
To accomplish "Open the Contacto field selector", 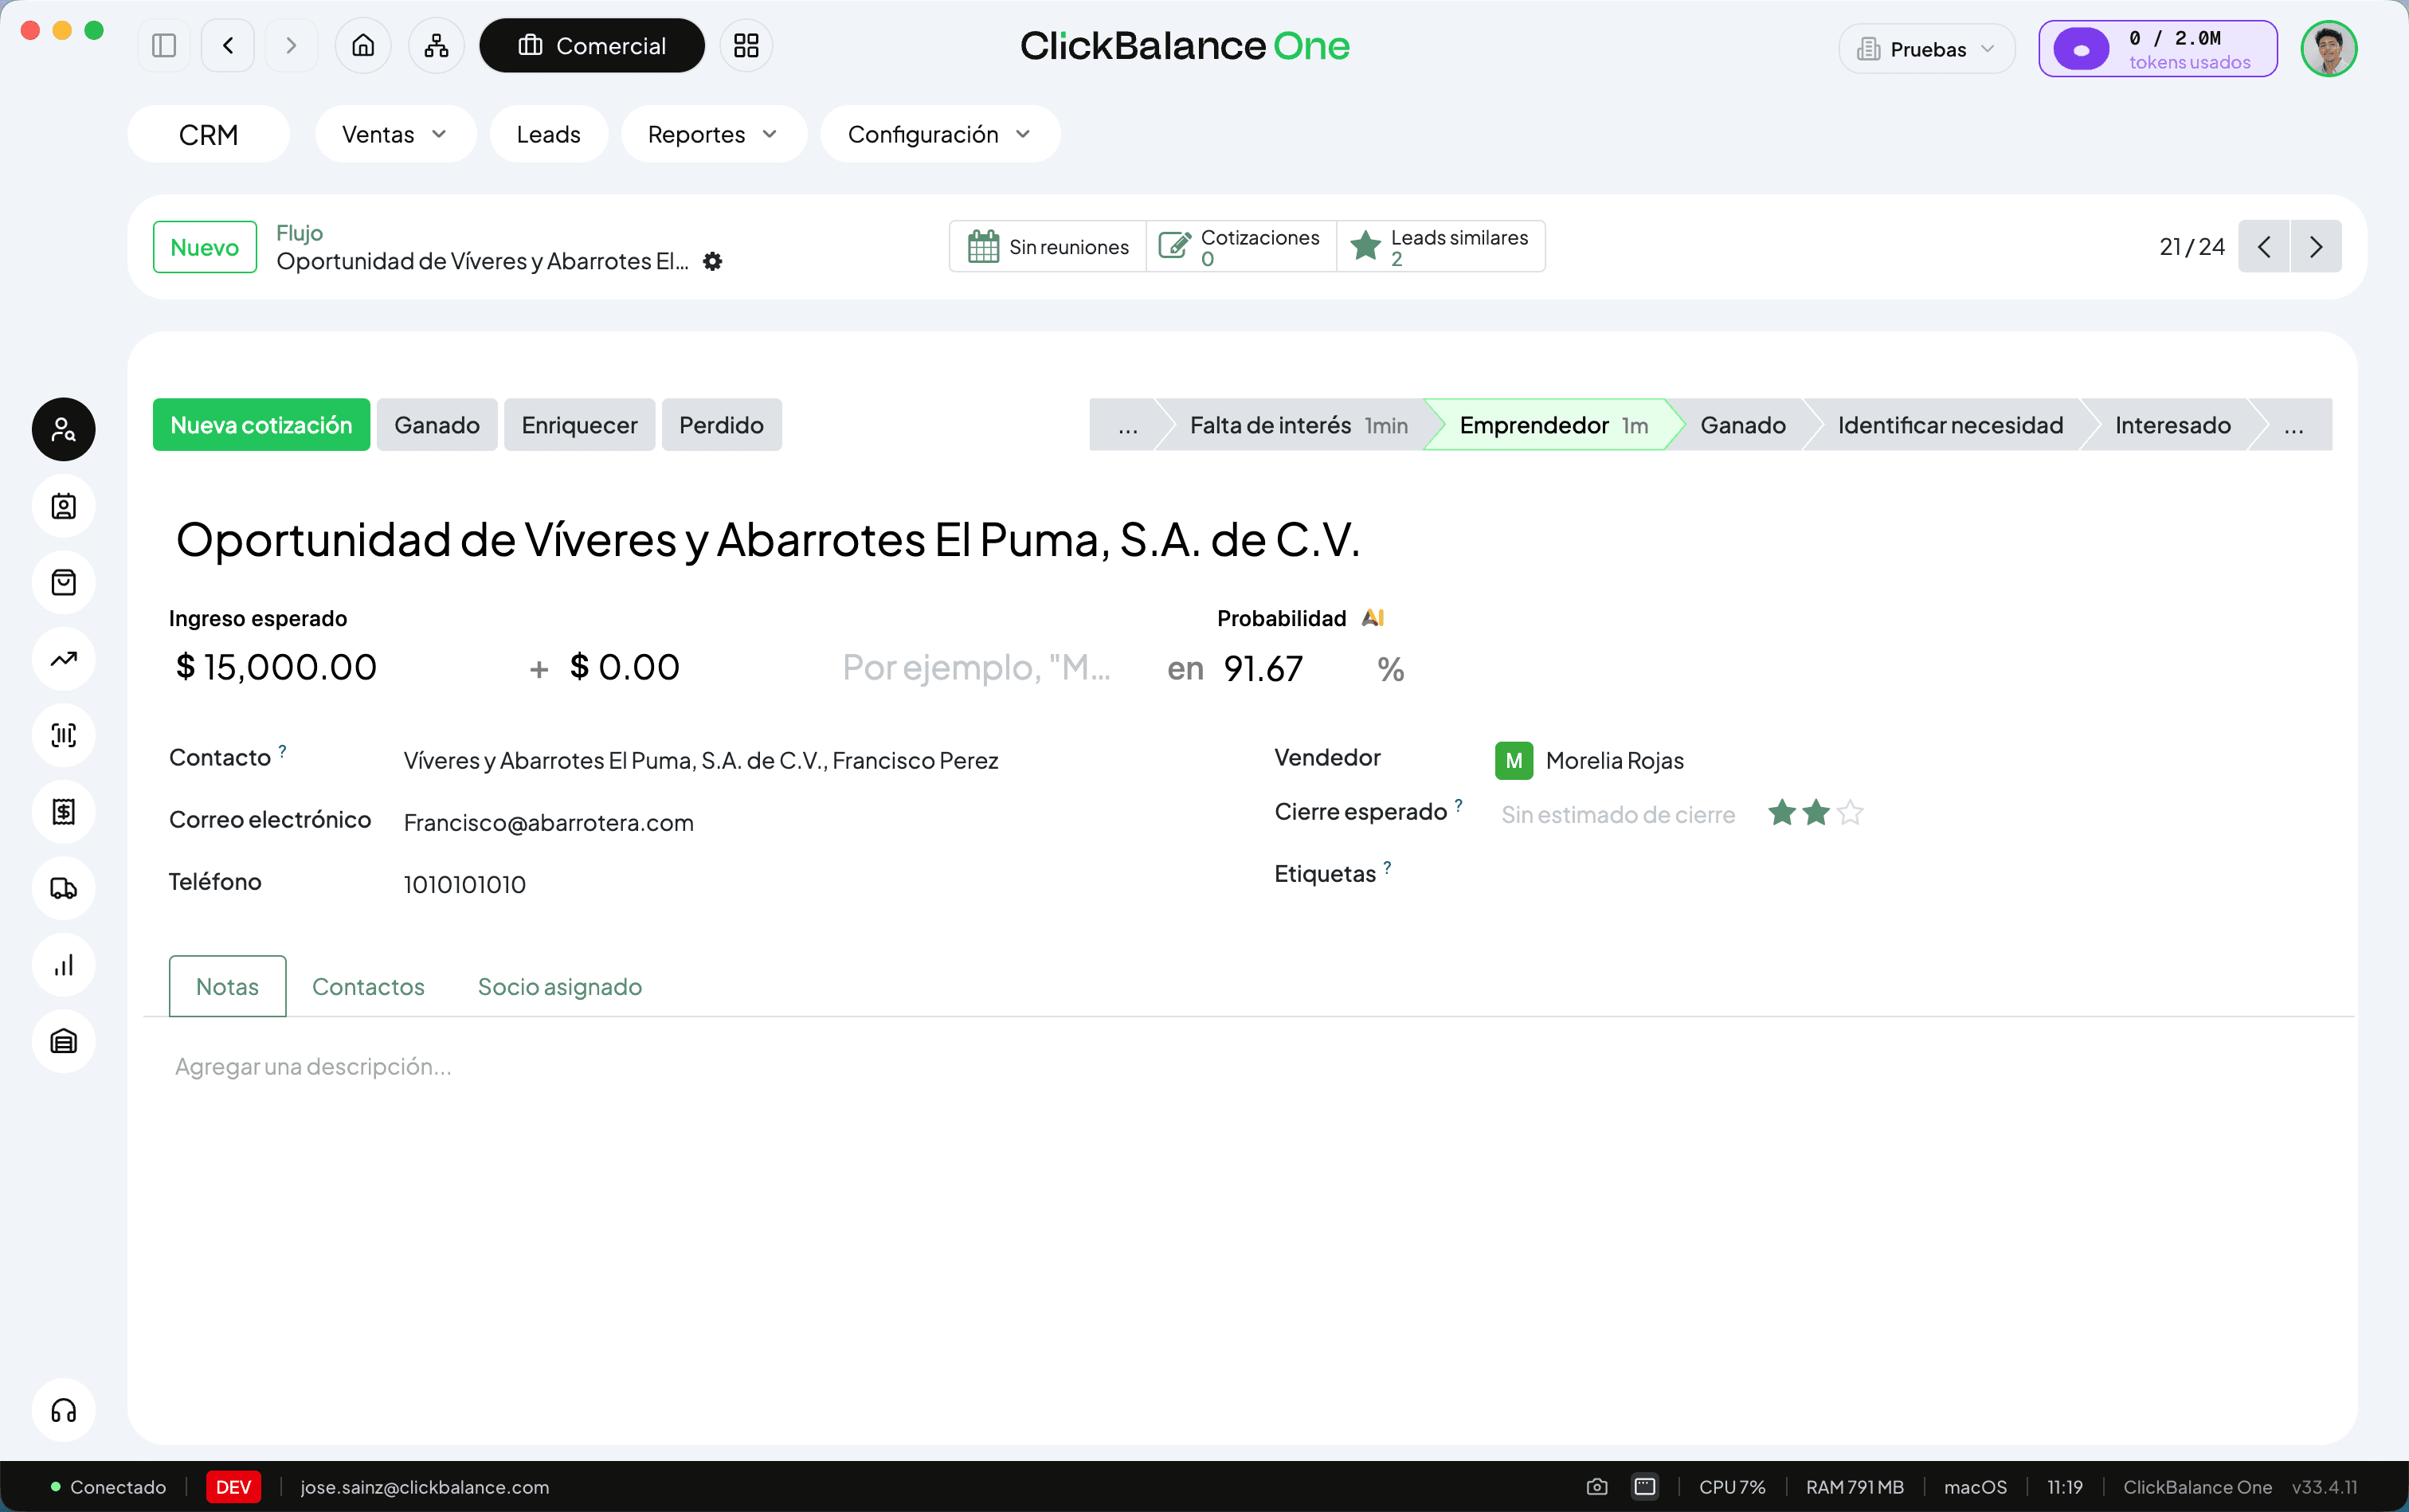I will click(701, 761).
